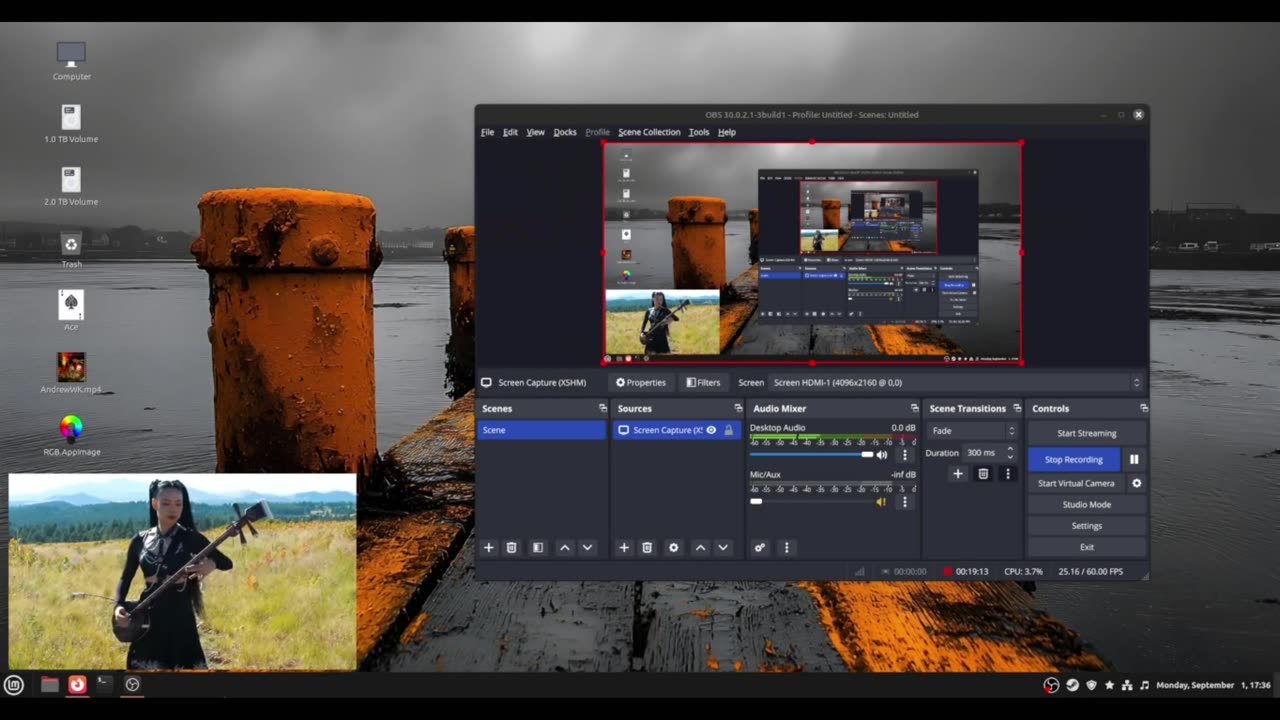Viewport: 1280px width, 720px height.
Task: Open the Help menu
Action: (727, 132)
